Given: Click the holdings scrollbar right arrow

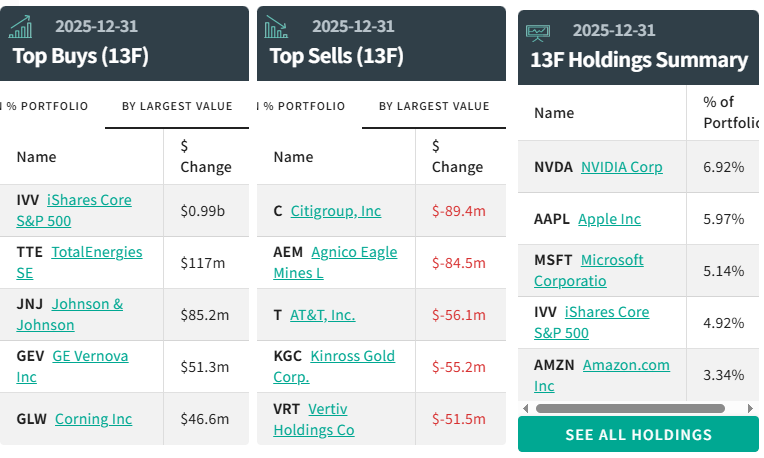Looking at the screenshot, I should point(751,408).
